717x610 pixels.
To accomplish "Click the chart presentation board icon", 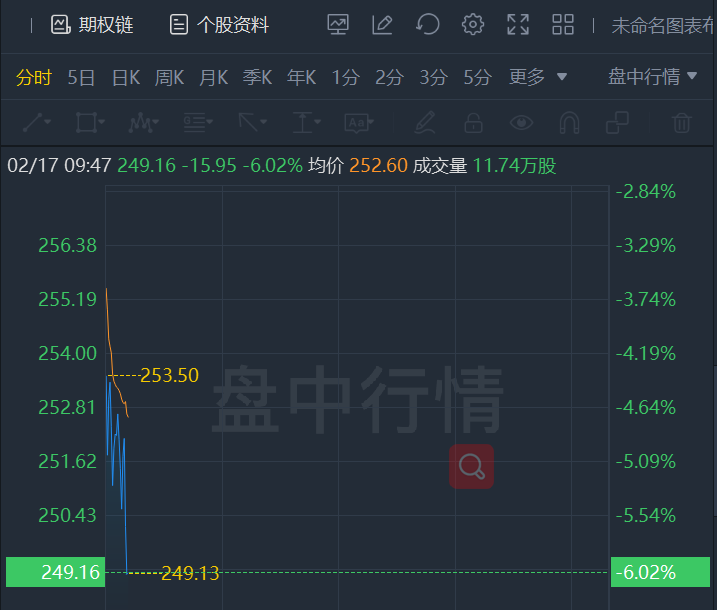I will 338,24.
